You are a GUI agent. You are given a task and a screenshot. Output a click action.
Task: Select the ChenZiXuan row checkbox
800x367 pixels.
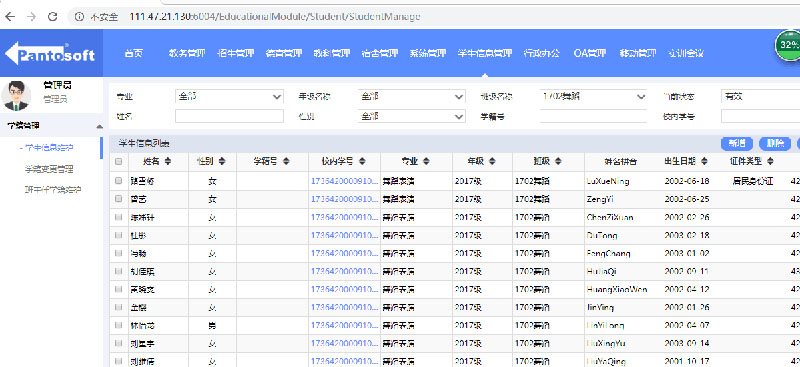point(118,217)
